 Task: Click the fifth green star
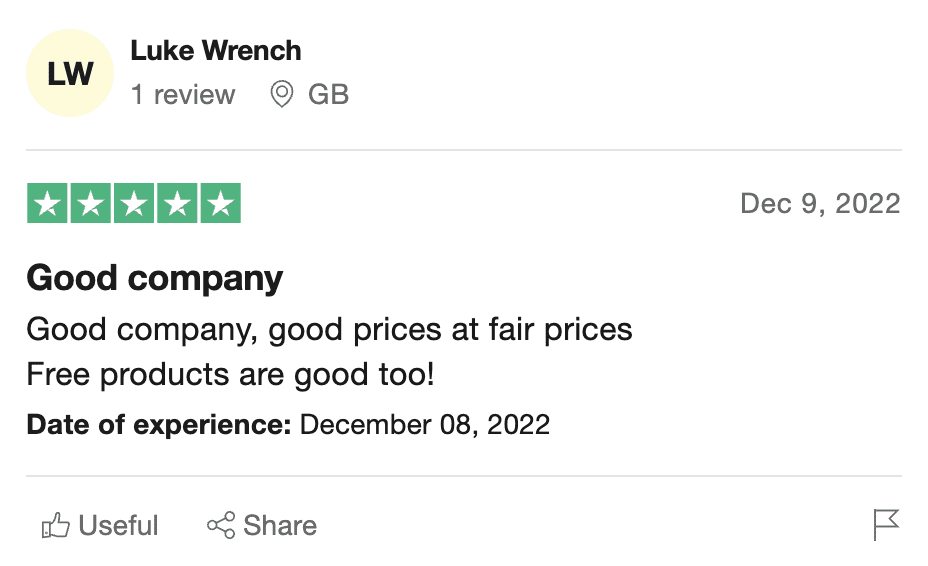(x=221, y=203)
